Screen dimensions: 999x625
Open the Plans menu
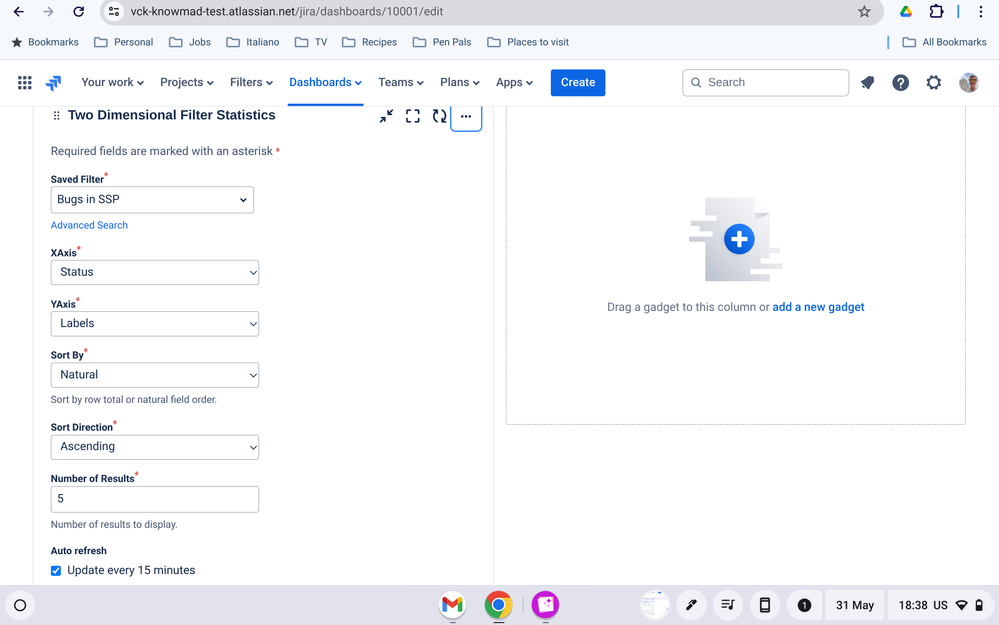(459, 82)
